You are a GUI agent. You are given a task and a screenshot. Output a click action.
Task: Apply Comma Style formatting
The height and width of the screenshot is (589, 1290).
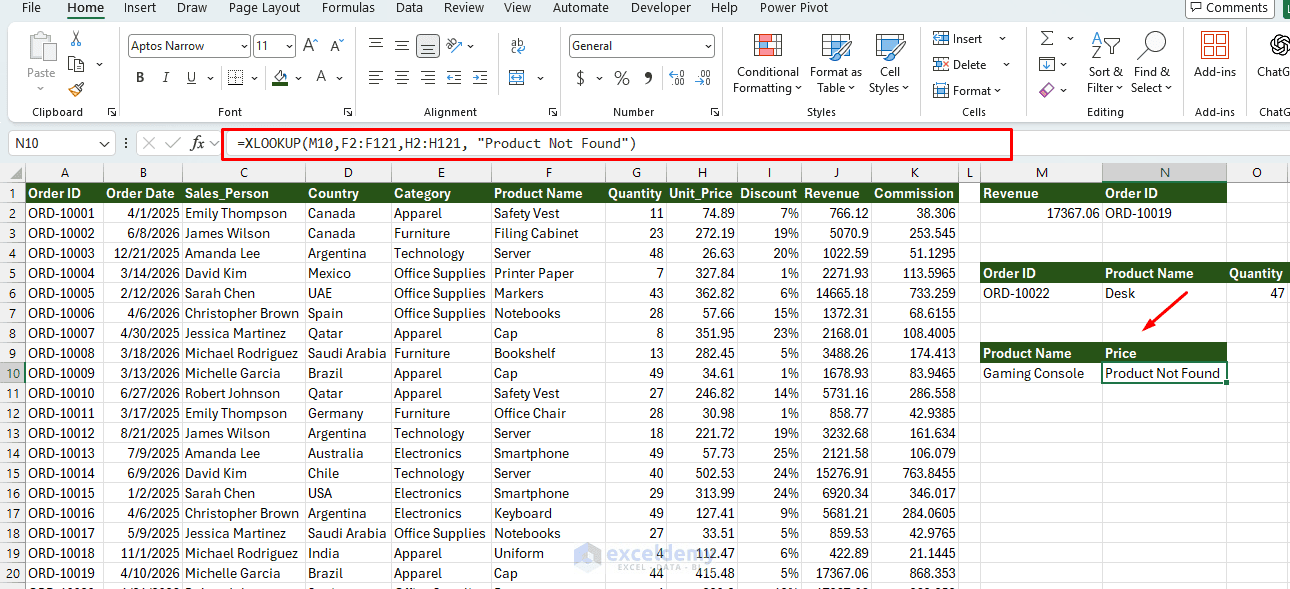(x=649, y=78)
